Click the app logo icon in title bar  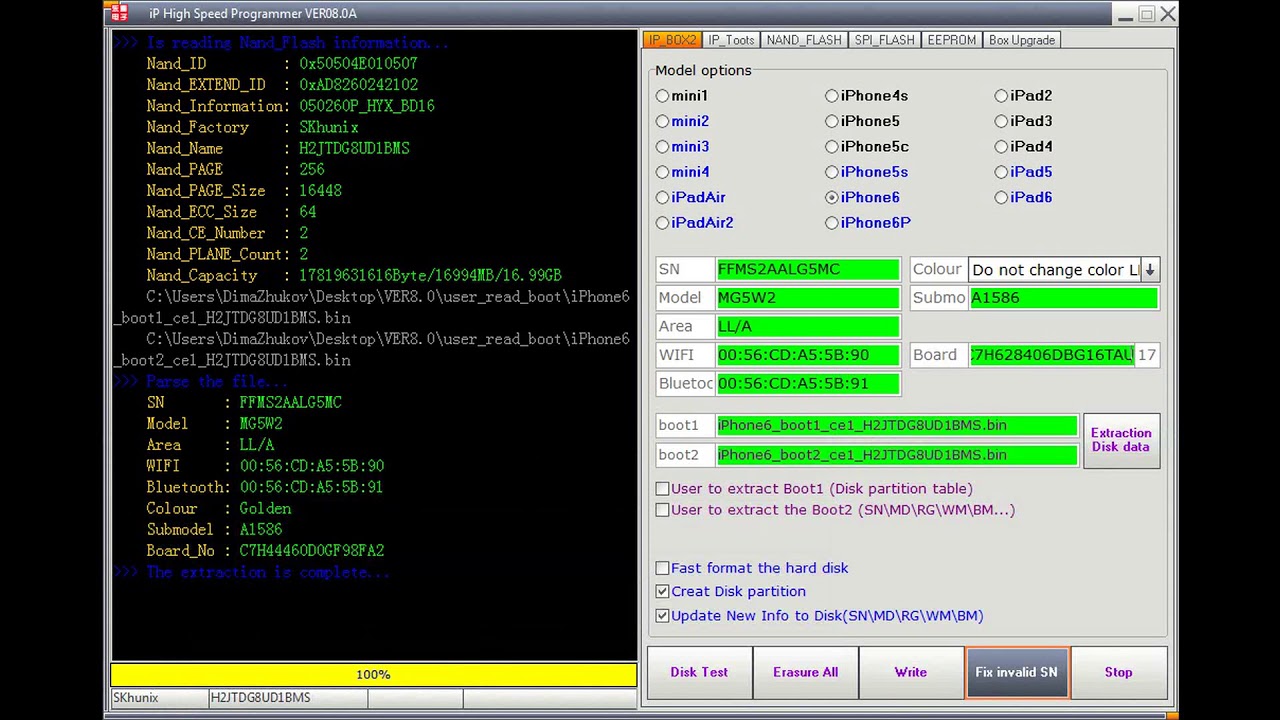119,13
